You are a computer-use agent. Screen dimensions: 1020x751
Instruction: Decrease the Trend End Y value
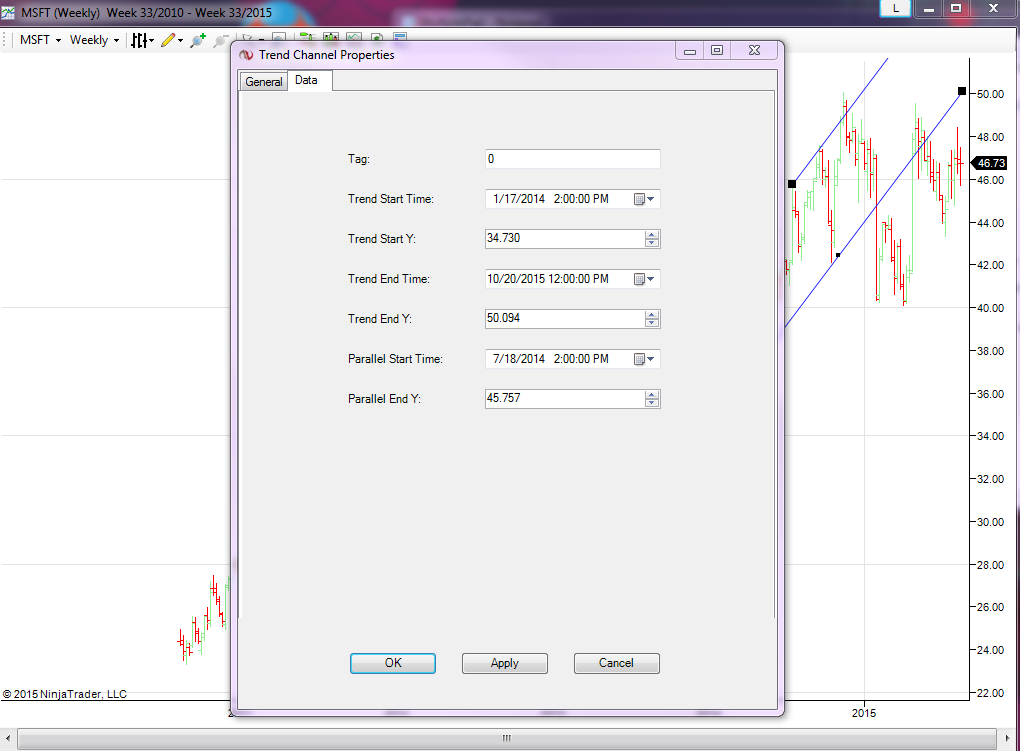(x=652, y=323)
